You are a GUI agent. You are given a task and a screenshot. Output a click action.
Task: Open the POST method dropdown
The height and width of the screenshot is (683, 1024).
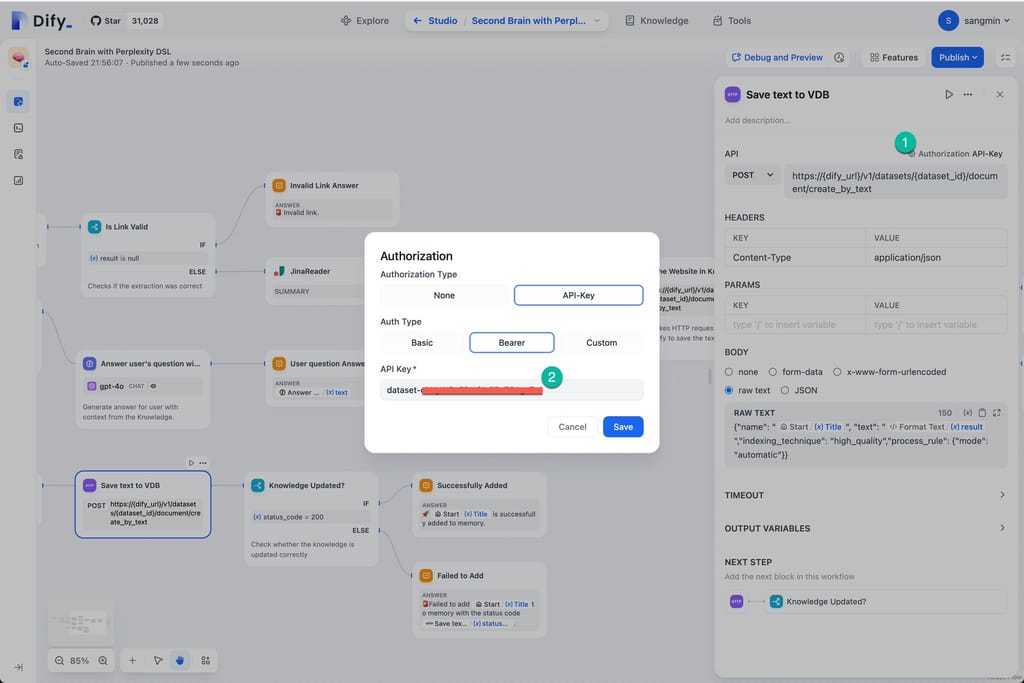pos(752,175)
